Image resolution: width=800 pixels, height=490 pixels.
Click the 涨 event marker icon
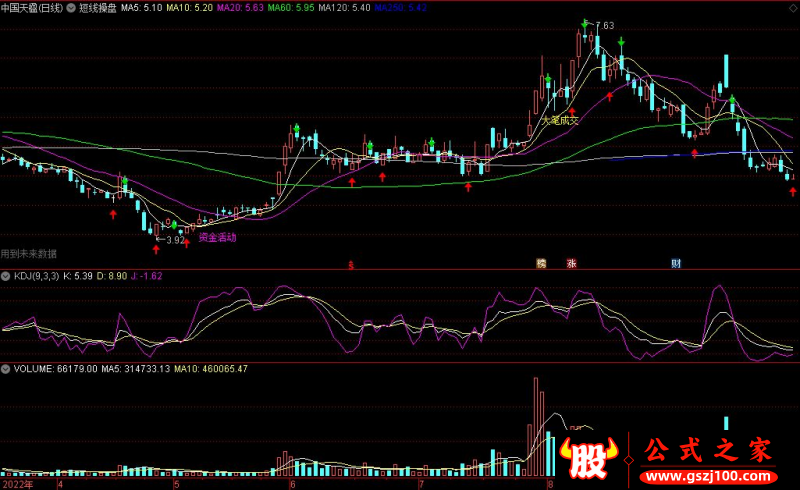point(572,264)
